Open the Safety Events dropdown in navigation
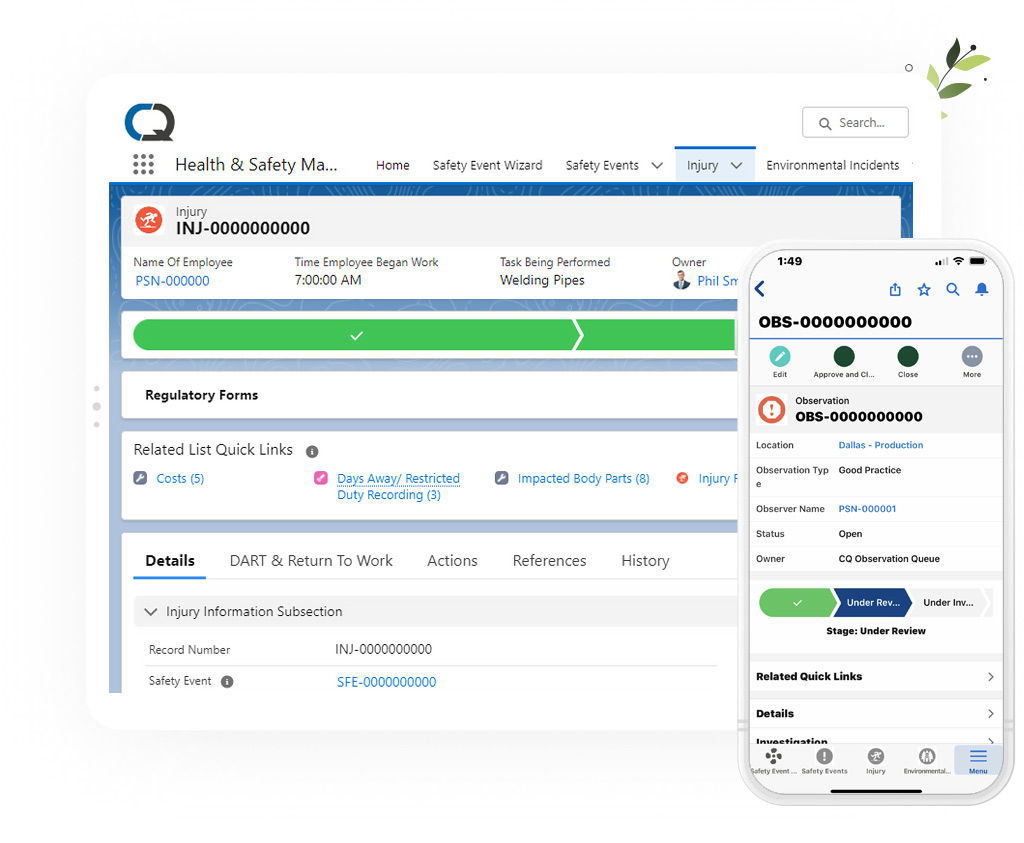This screenshot has width=1024, height=843. 656,164
